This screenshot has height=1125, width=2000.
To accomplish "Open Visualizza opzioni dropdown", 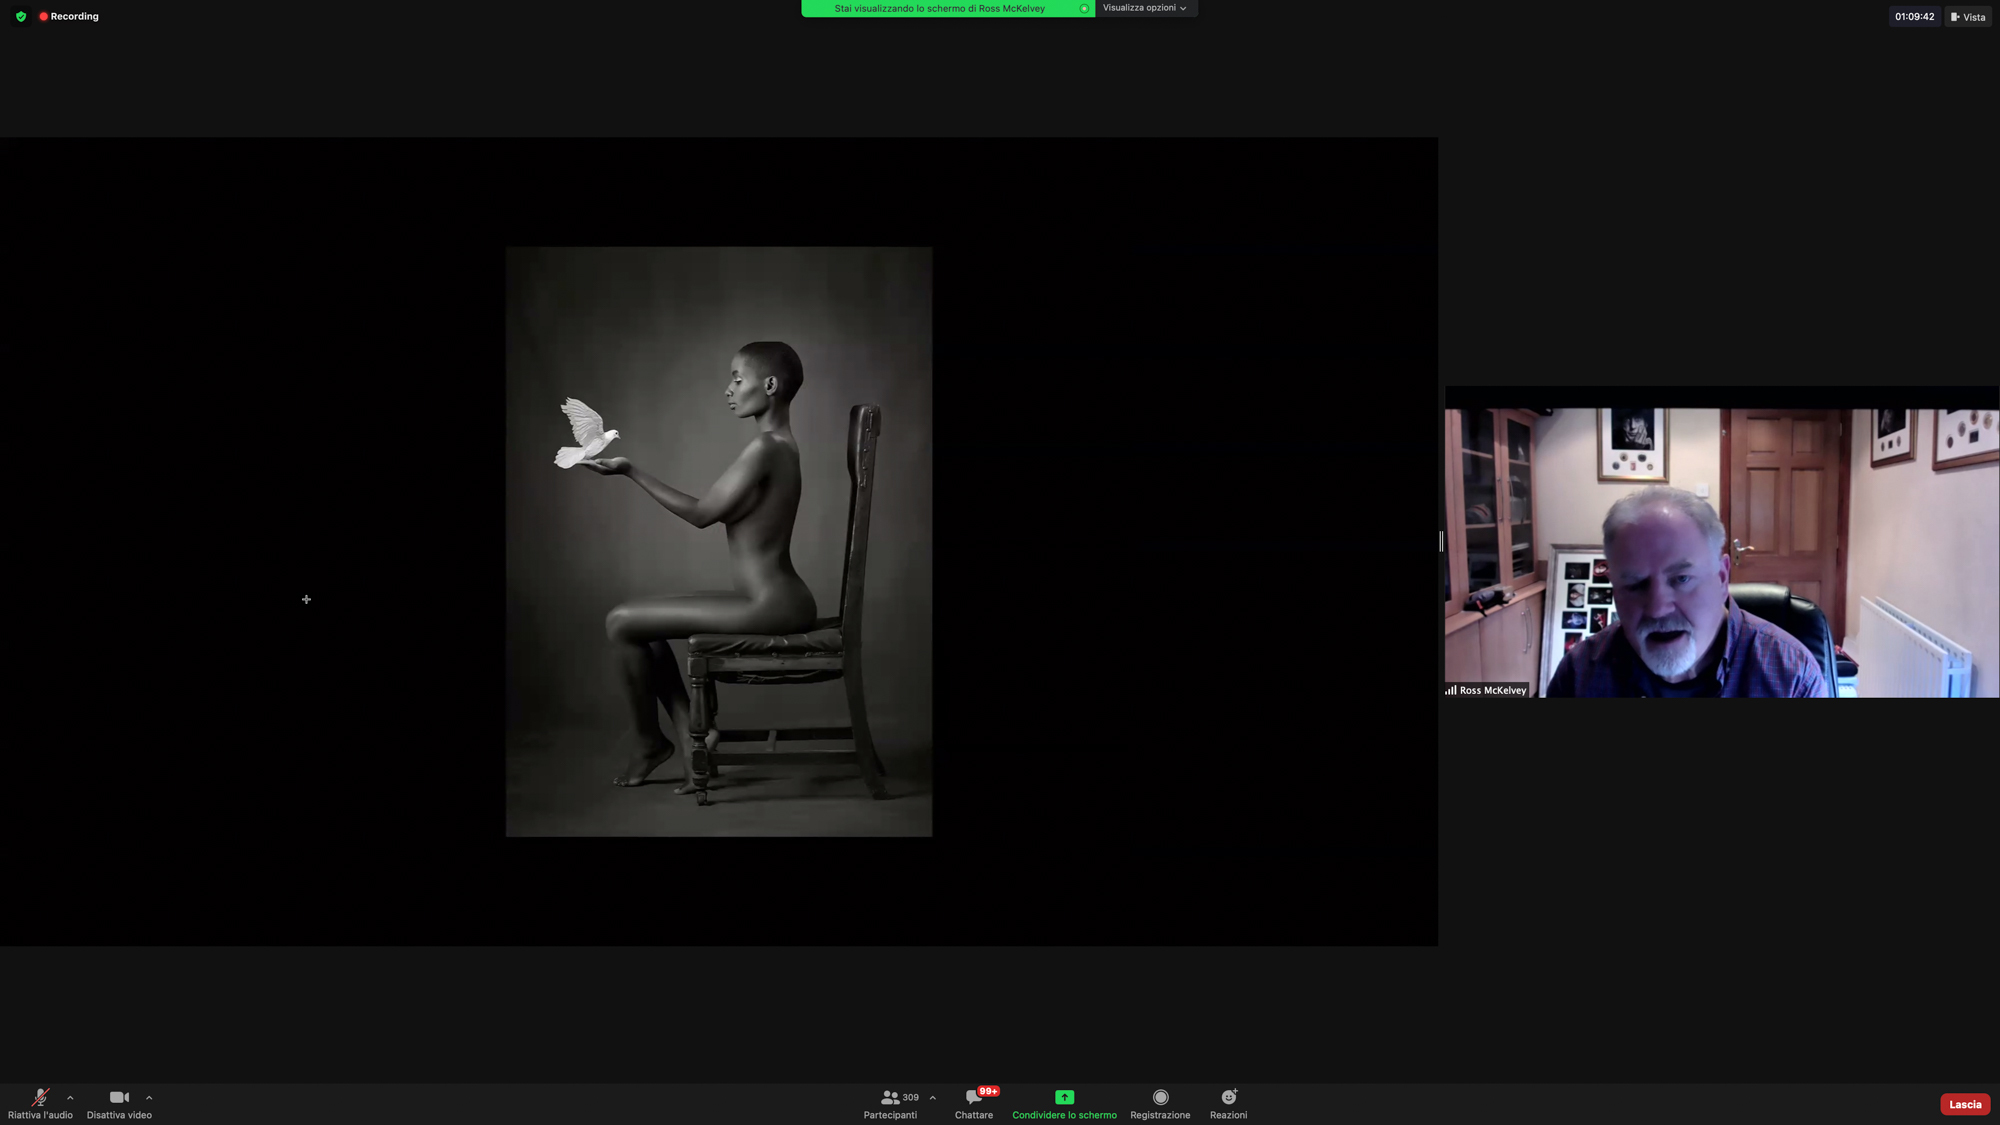I will pos(1145,8).
